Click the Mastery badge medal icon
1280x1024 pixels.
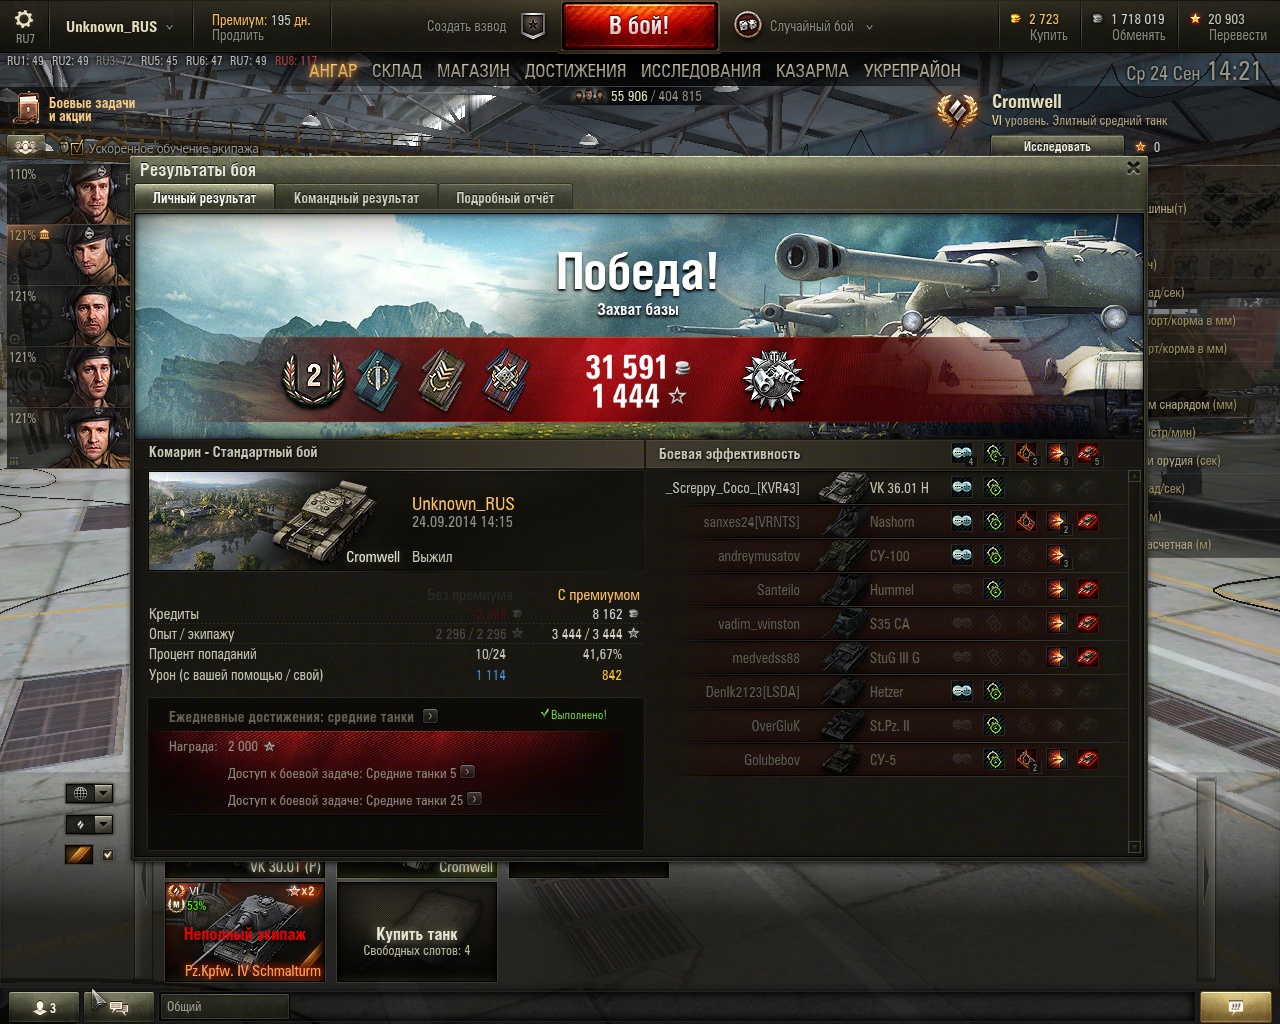772,380
